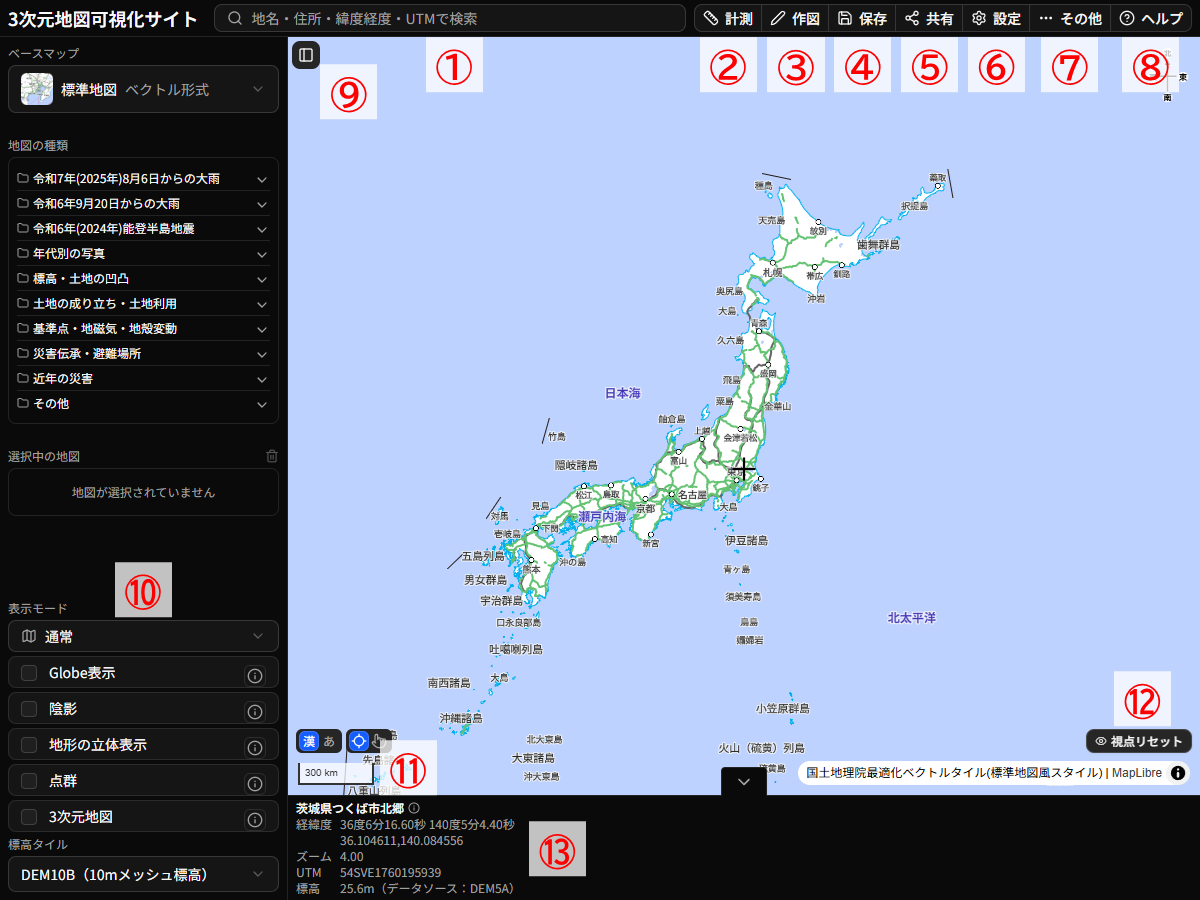The image size is (1200, 900).
Task: Select the hand pointer mode icon
Action: [379, 741]
